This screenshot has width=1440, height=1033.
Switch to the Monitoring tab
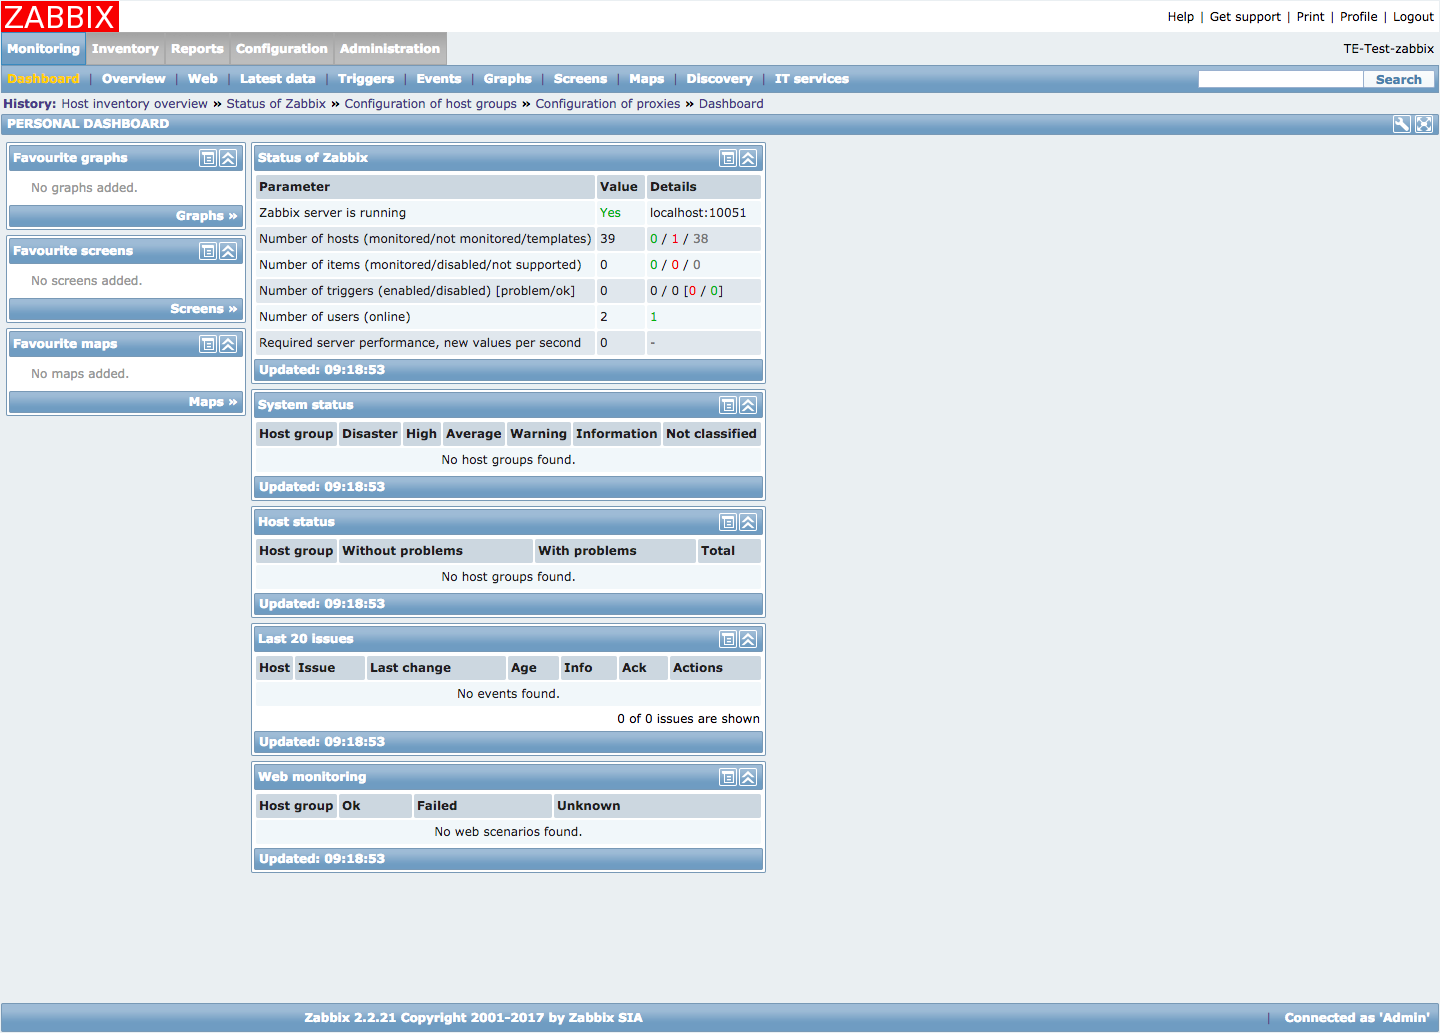click(x=43, y=49)
